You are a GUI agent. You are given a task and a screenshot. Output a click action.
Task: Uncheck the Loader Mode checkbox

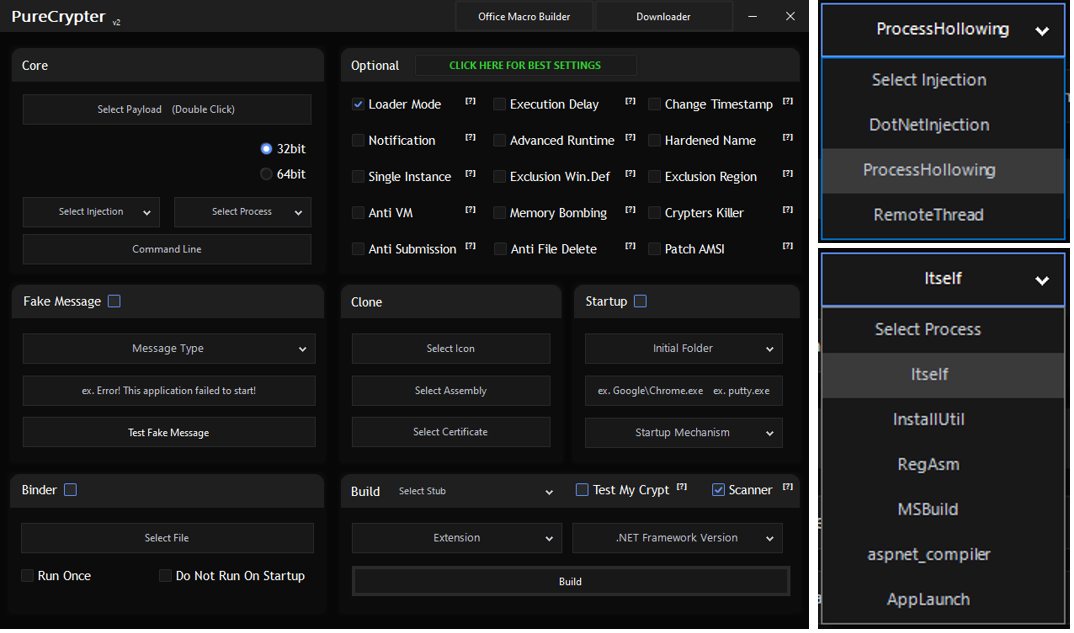pos(358,104)
